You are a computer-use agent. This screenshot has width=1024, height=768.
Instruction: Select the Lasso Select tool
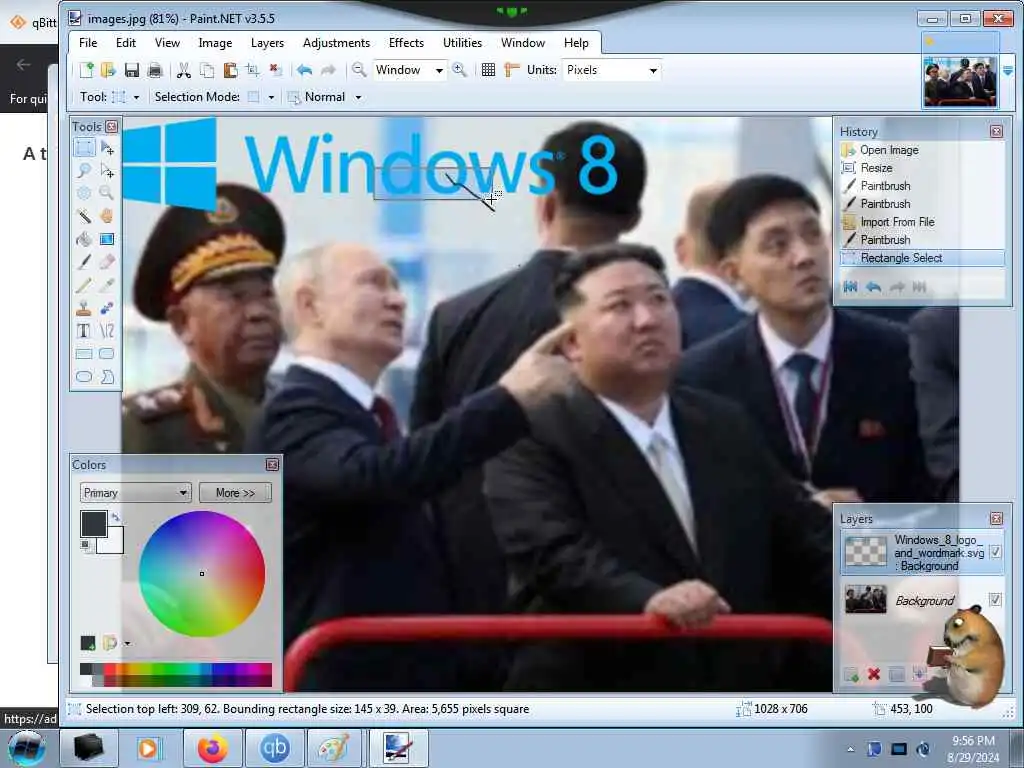coord(84,171)
